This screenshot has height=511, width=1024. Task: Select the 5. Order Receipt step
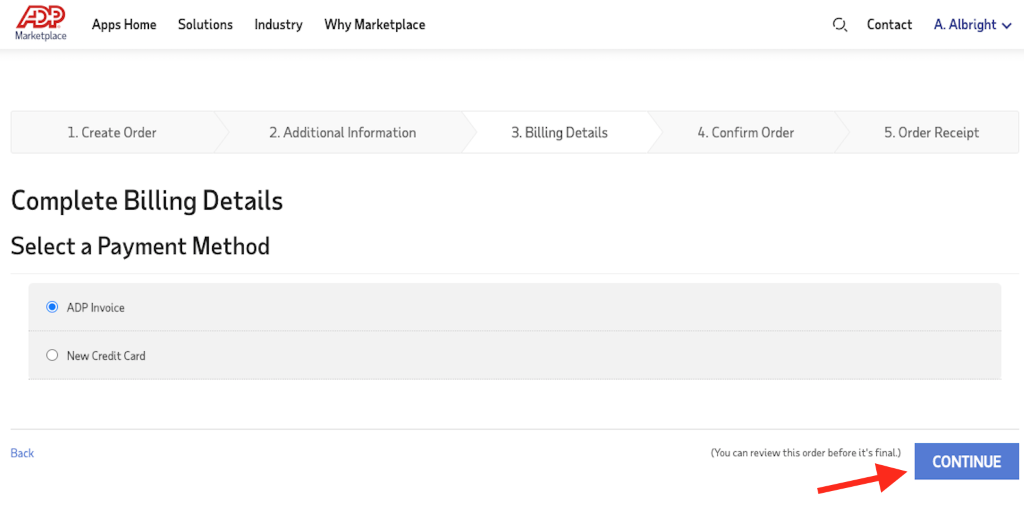[931, 133]
